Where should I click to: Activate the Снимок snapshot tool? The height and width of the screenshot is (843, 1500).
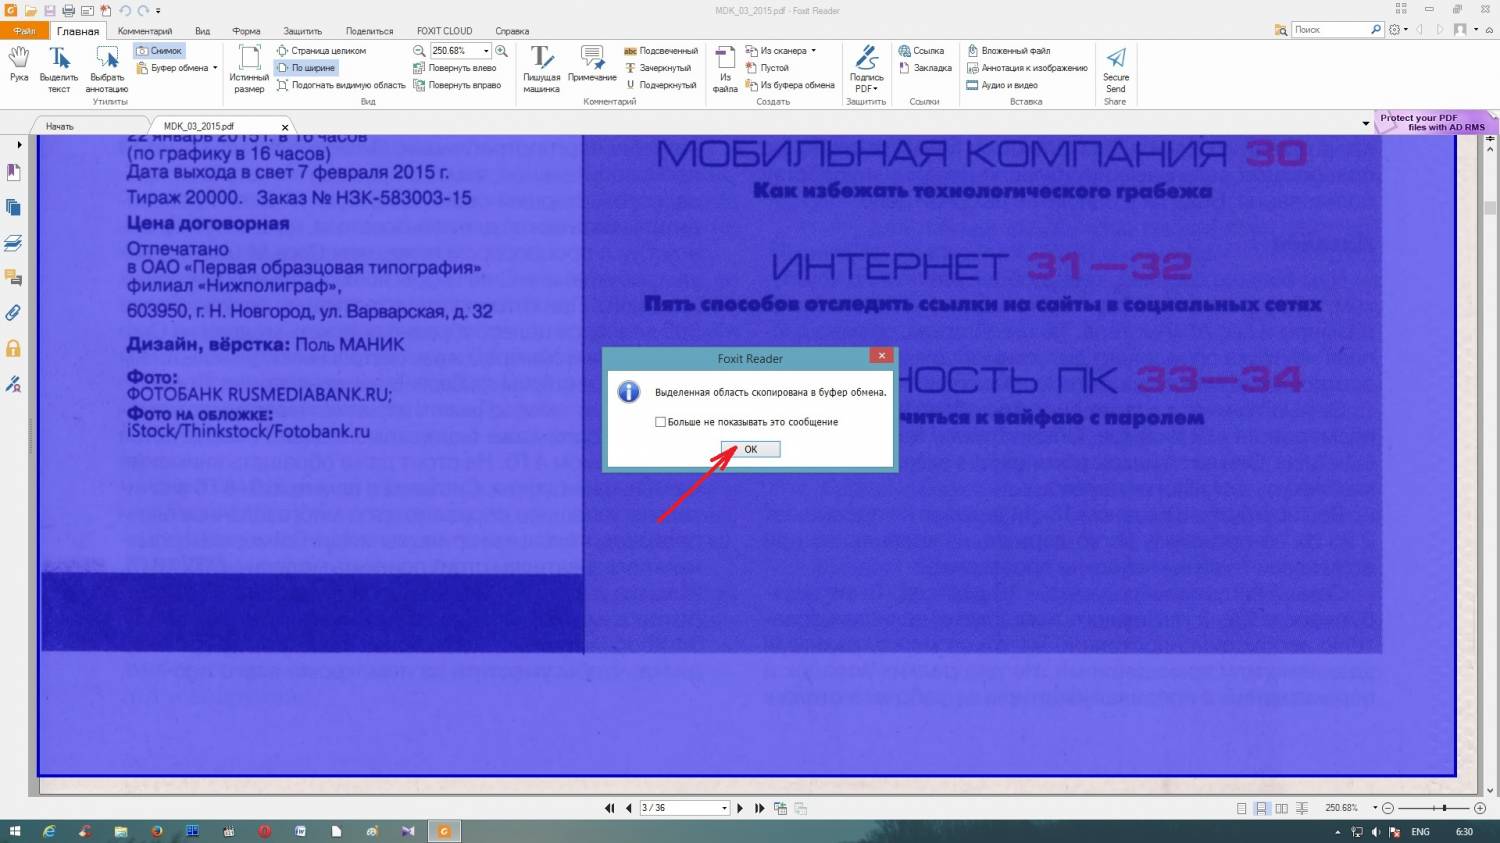pos(160,51)
